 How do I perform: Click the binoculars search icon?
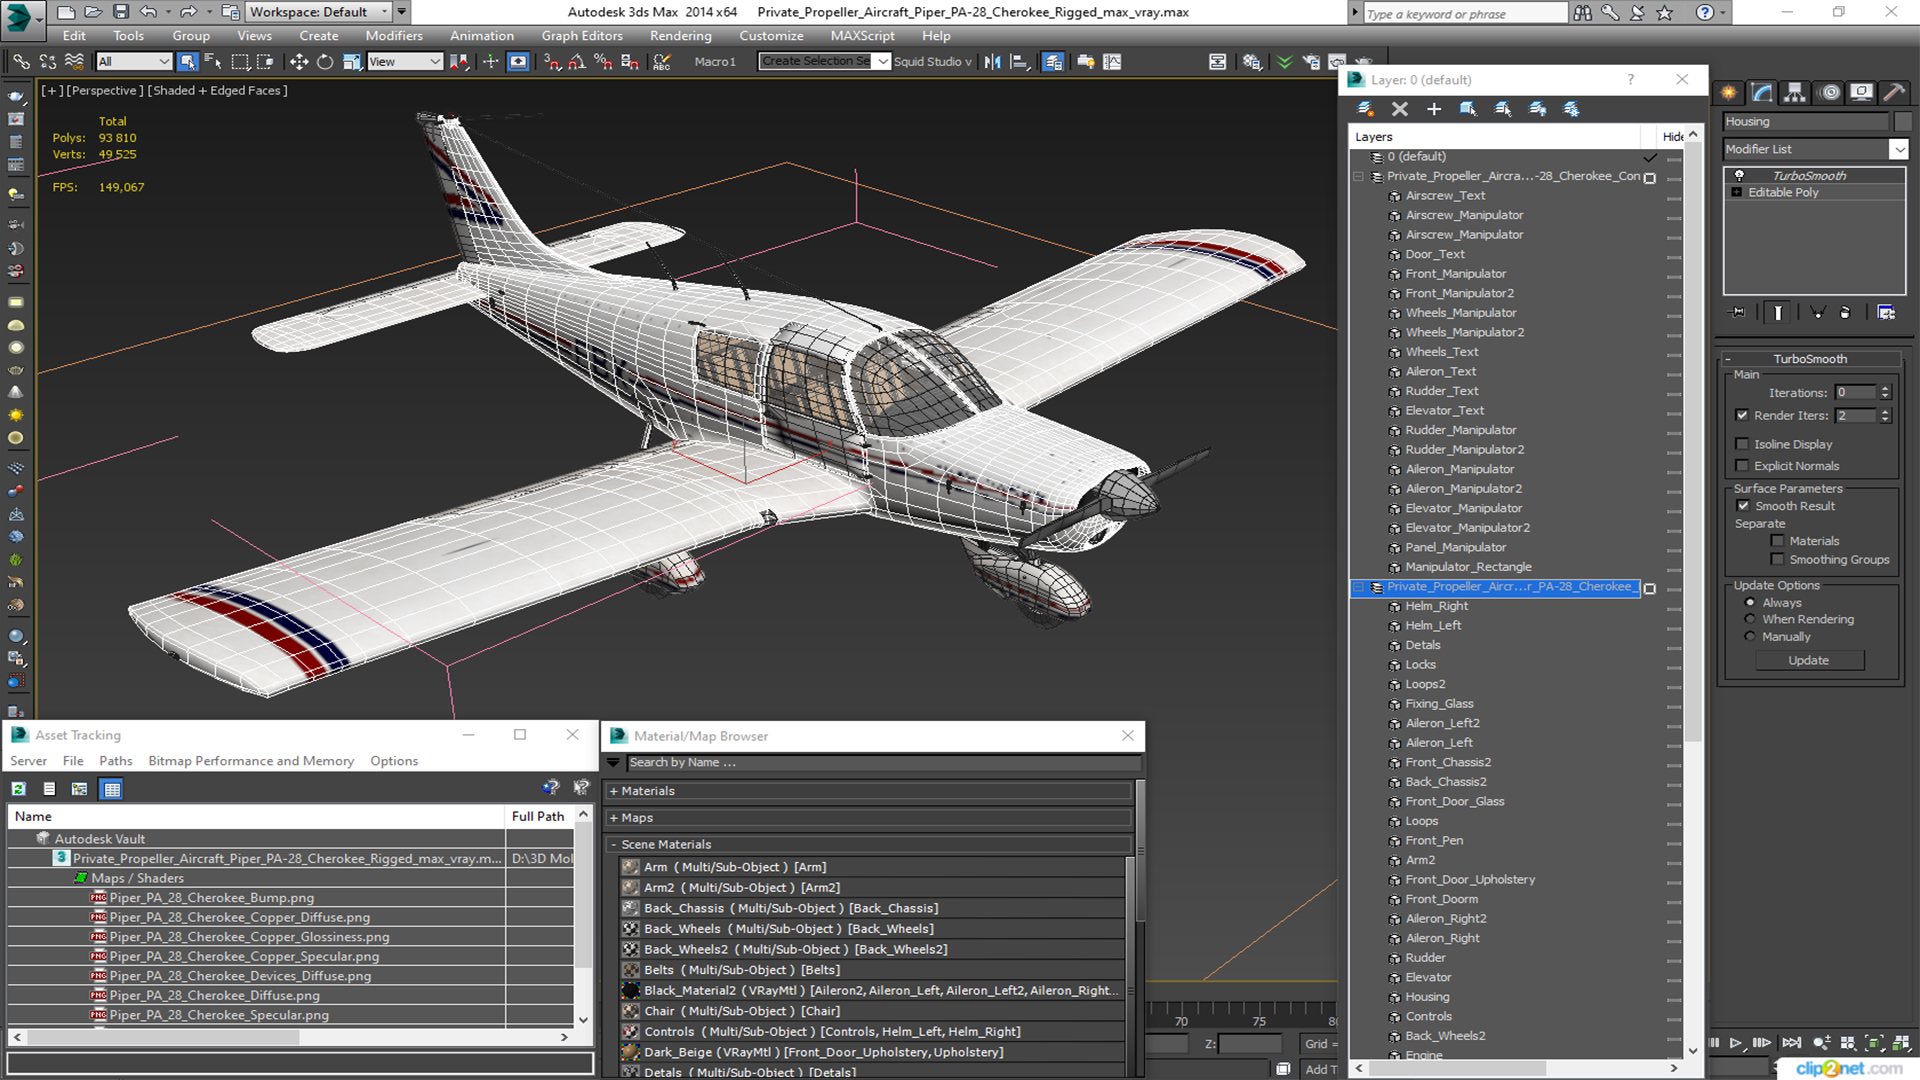[x=1582, y=13]
